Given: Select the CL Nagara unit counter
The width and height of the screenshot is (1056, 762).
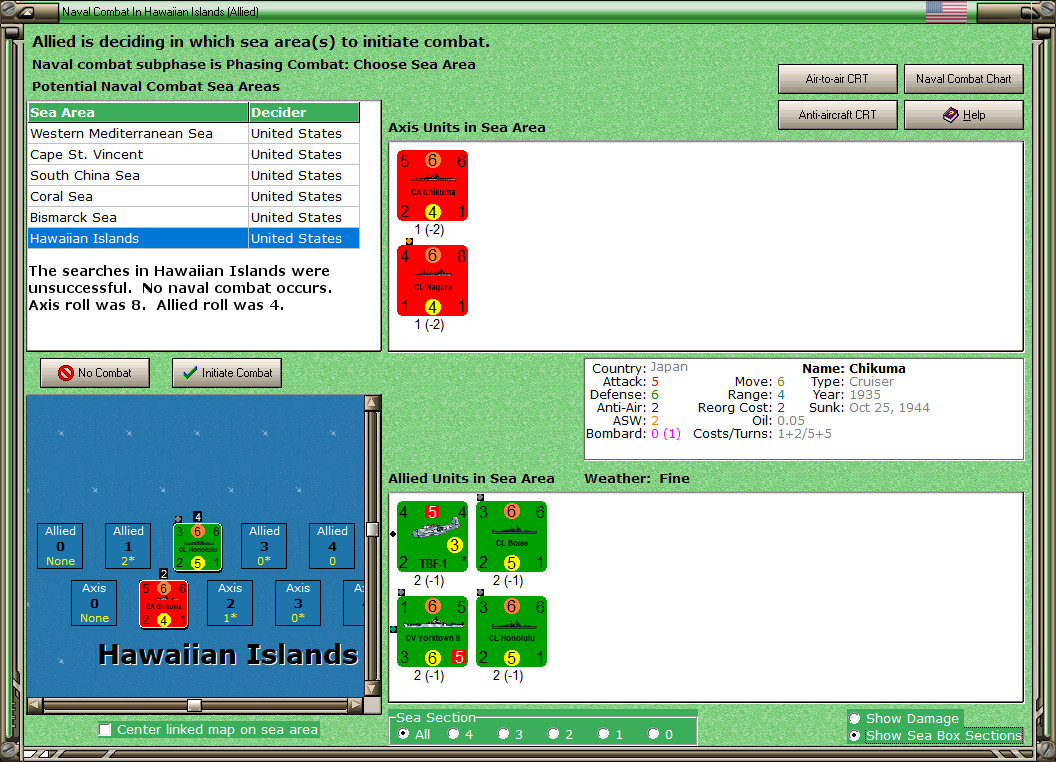Looking at the screenshot, I should 432,280.
